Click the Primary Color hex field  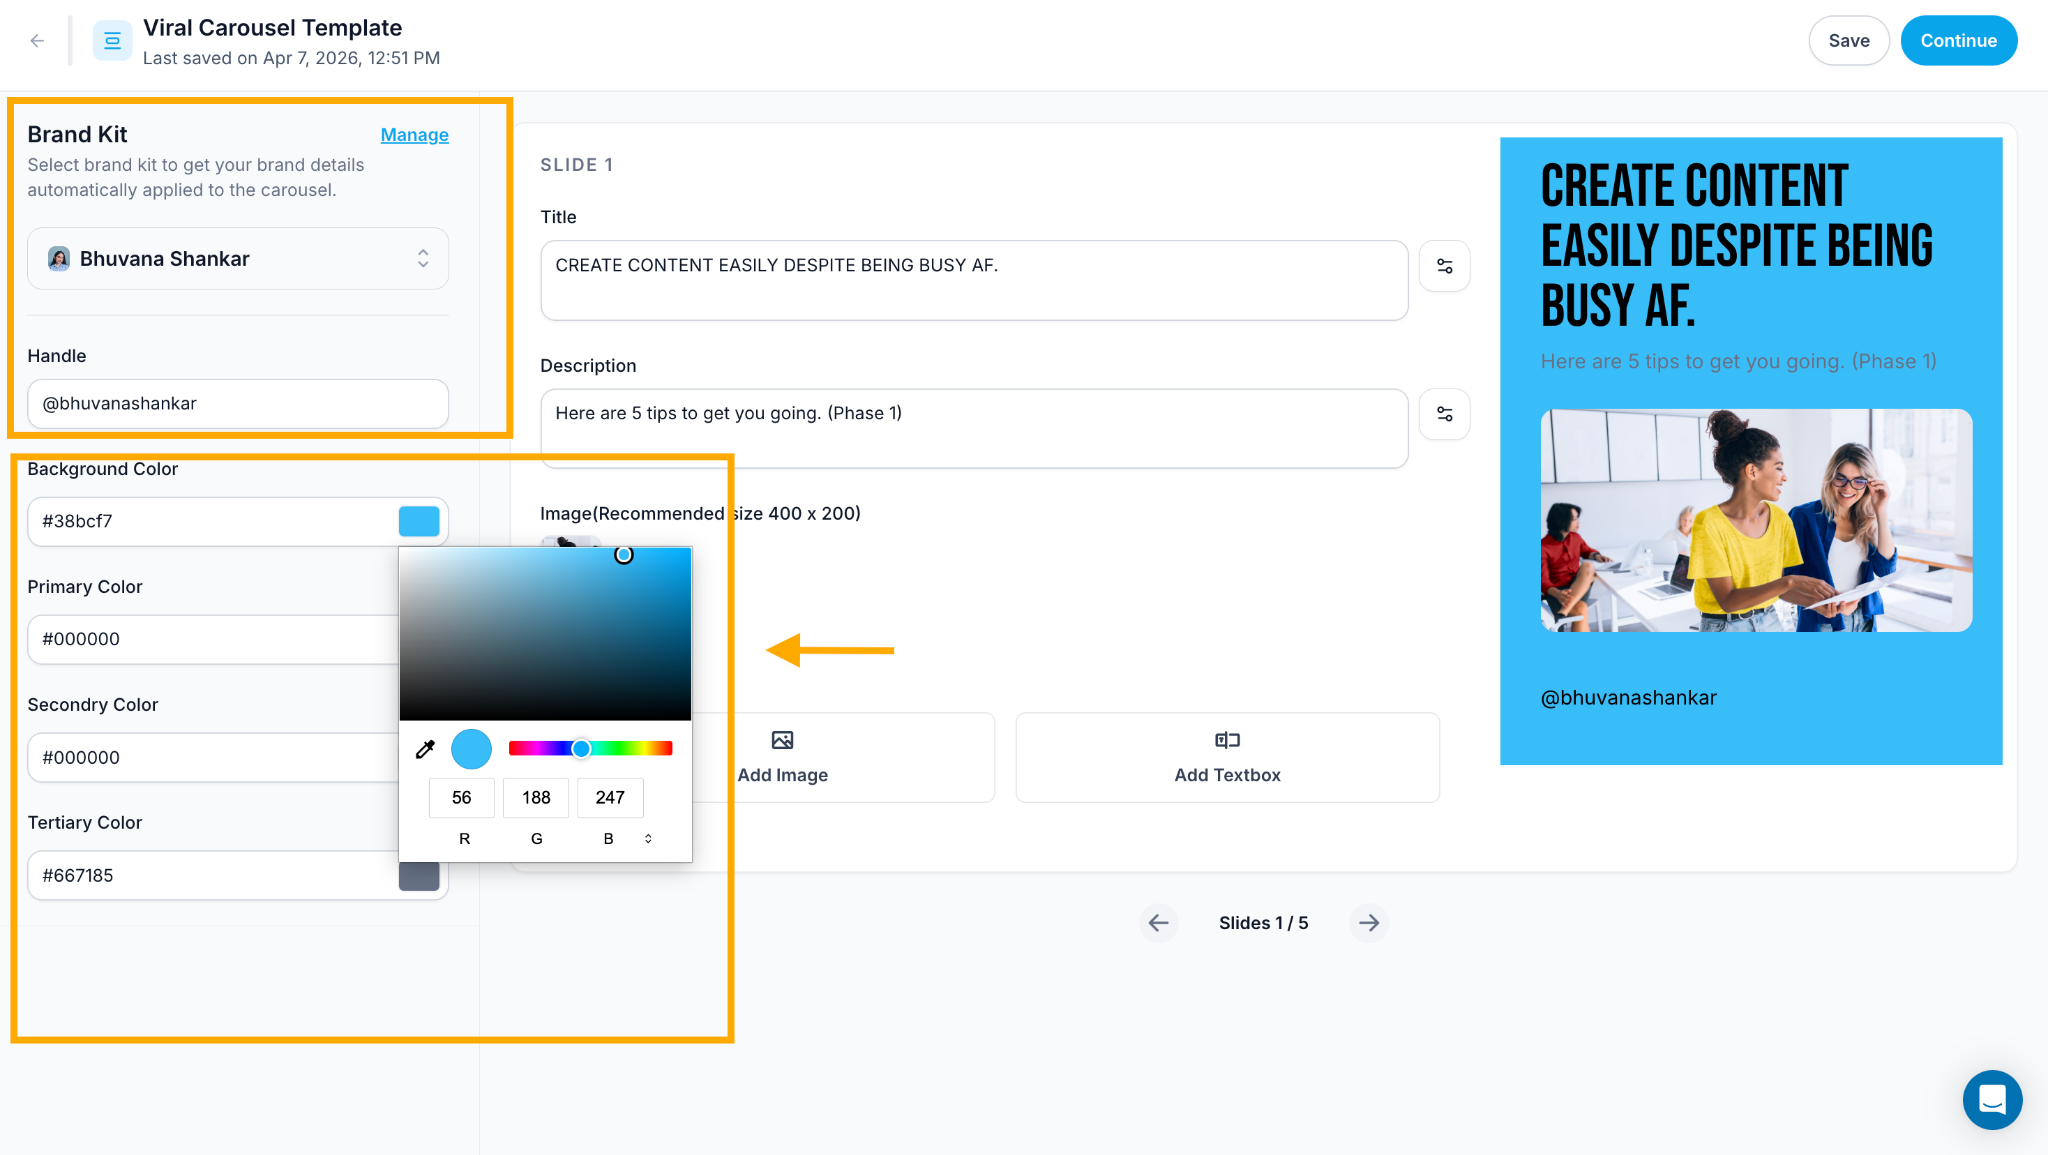213,640
